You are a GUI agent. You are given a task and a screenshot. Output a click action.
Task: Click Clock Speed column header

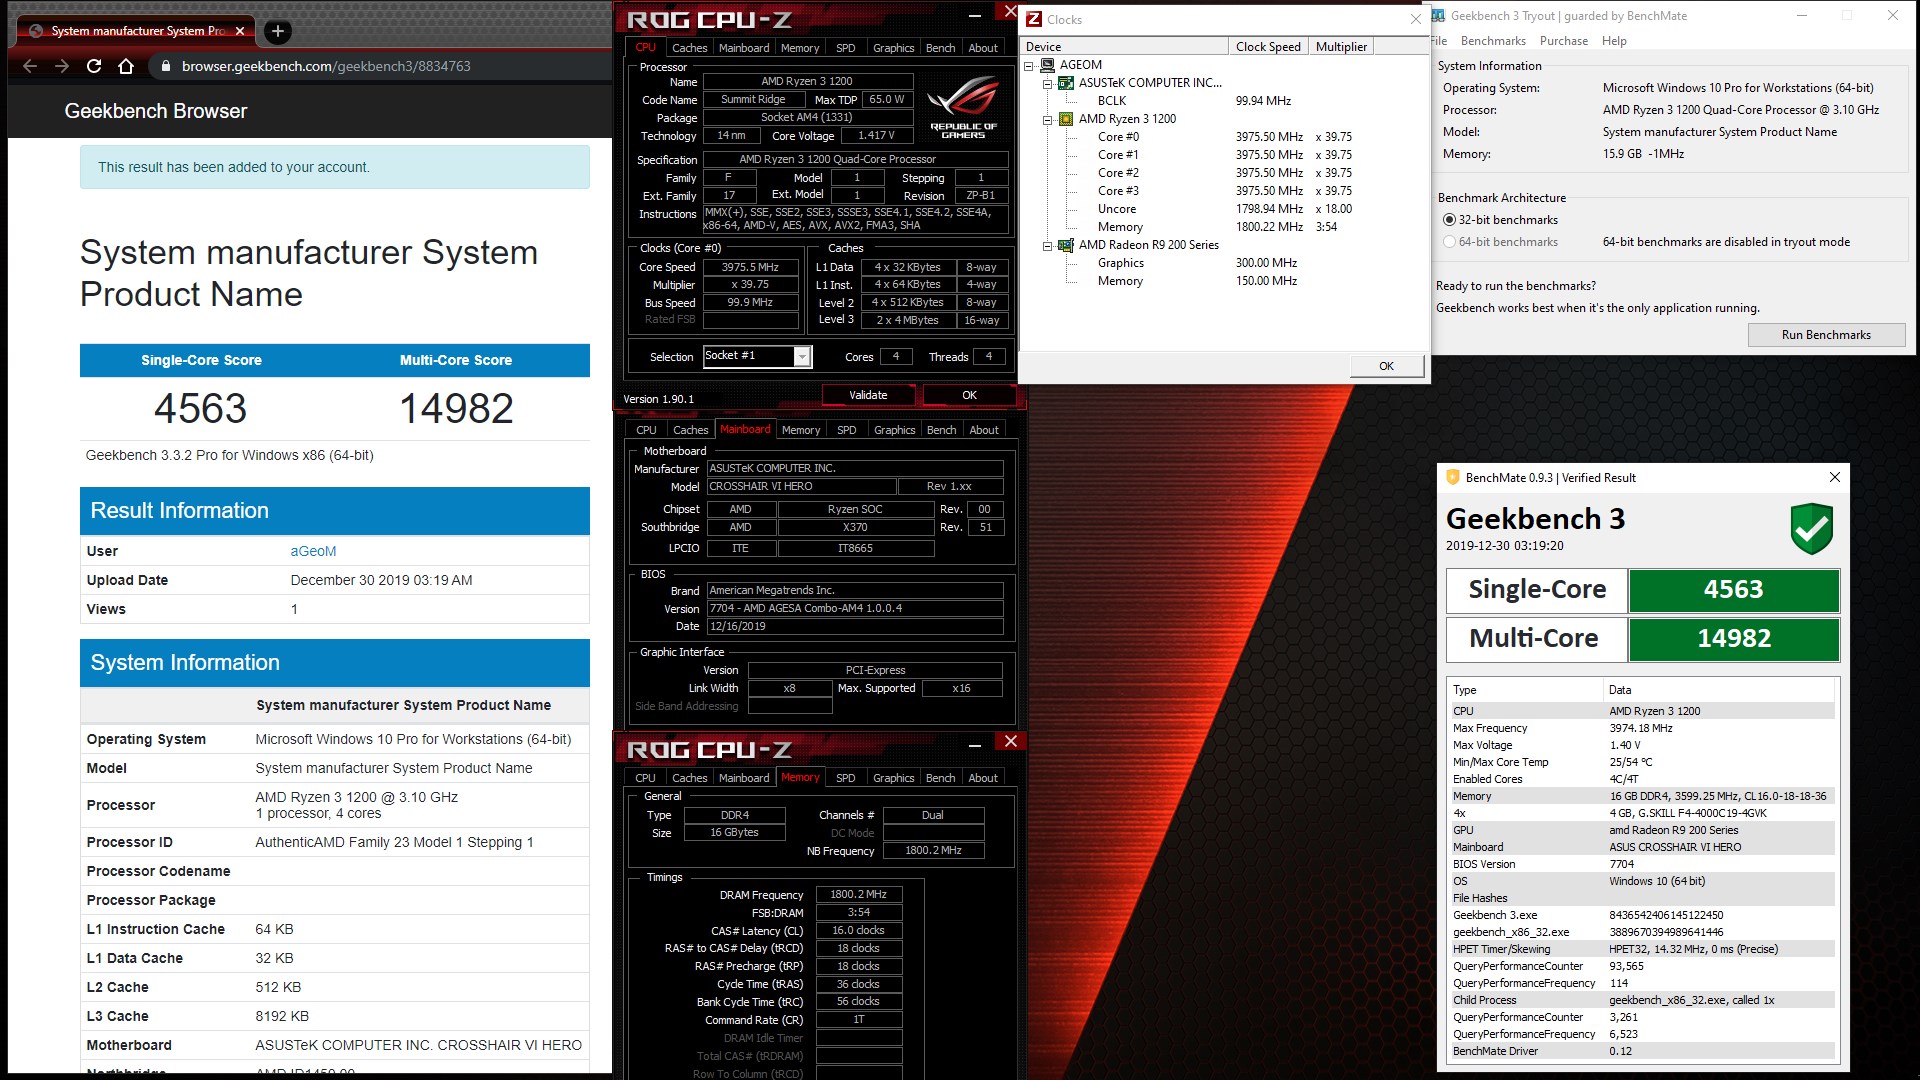coord(1268,47)
